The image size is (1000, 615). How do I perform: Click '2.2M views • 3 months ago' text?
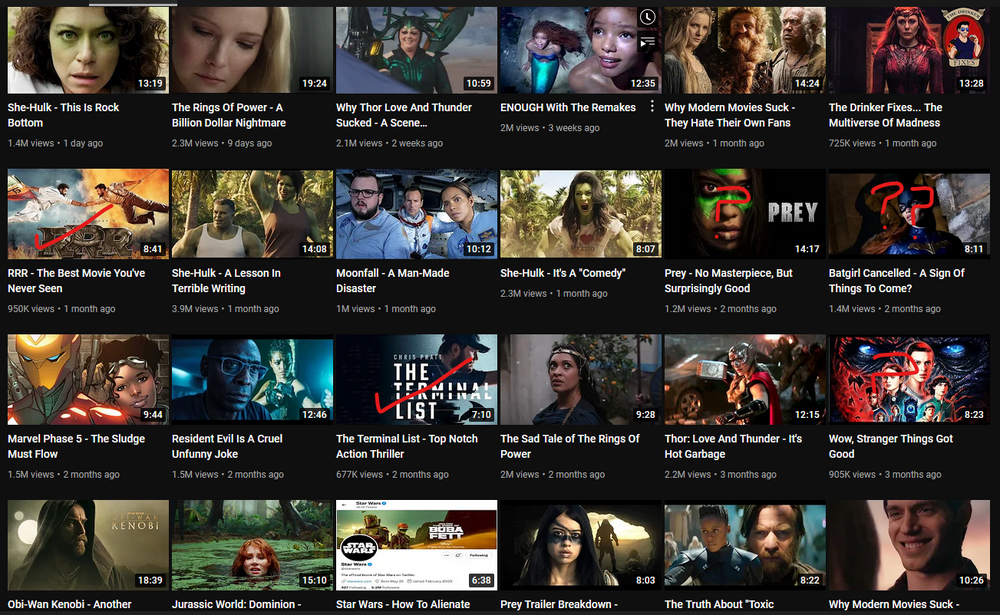(x=721, y=475)
